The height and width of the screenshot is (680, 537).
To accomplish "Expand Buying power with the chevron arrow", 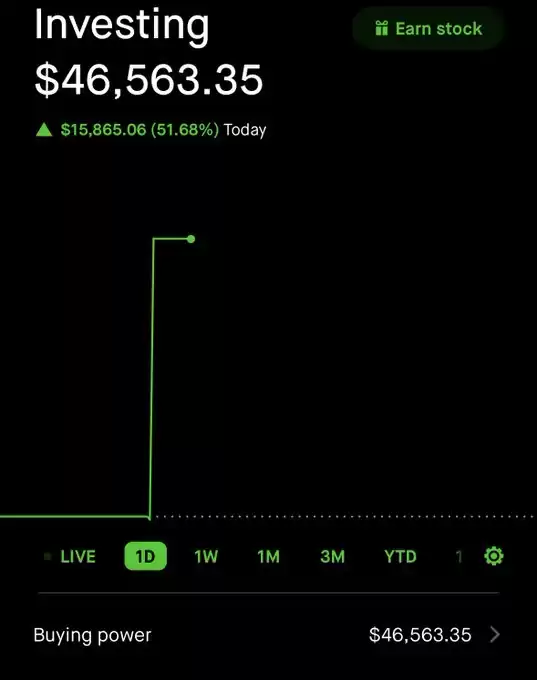I will (x=495, y=634).
